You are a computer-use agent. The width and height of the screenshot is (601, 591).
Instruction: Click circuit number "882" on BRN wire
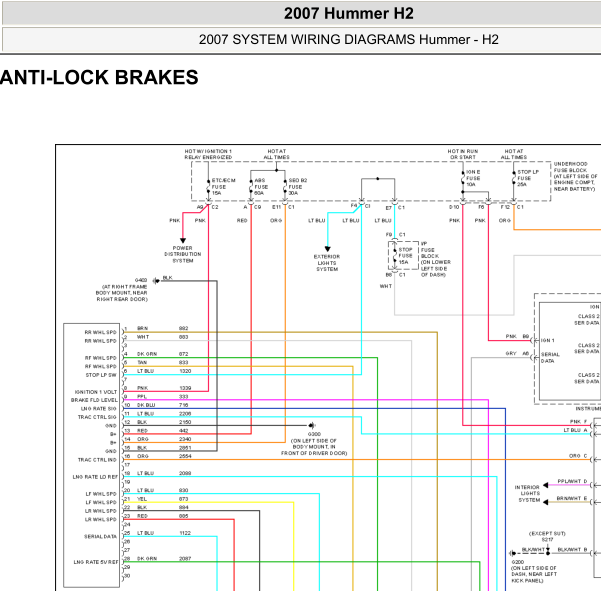[184, 328]
